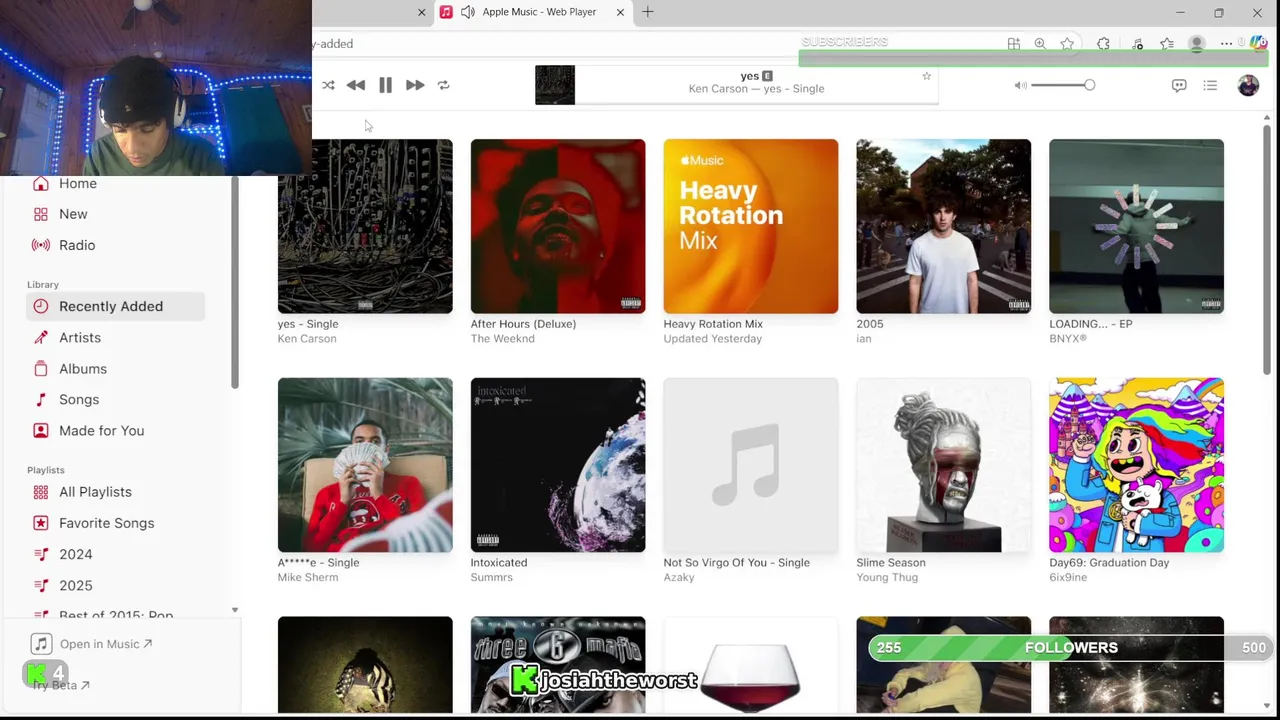Click BNYX® artist link
1280x720 pixels.
click(x=1068, y=339)
